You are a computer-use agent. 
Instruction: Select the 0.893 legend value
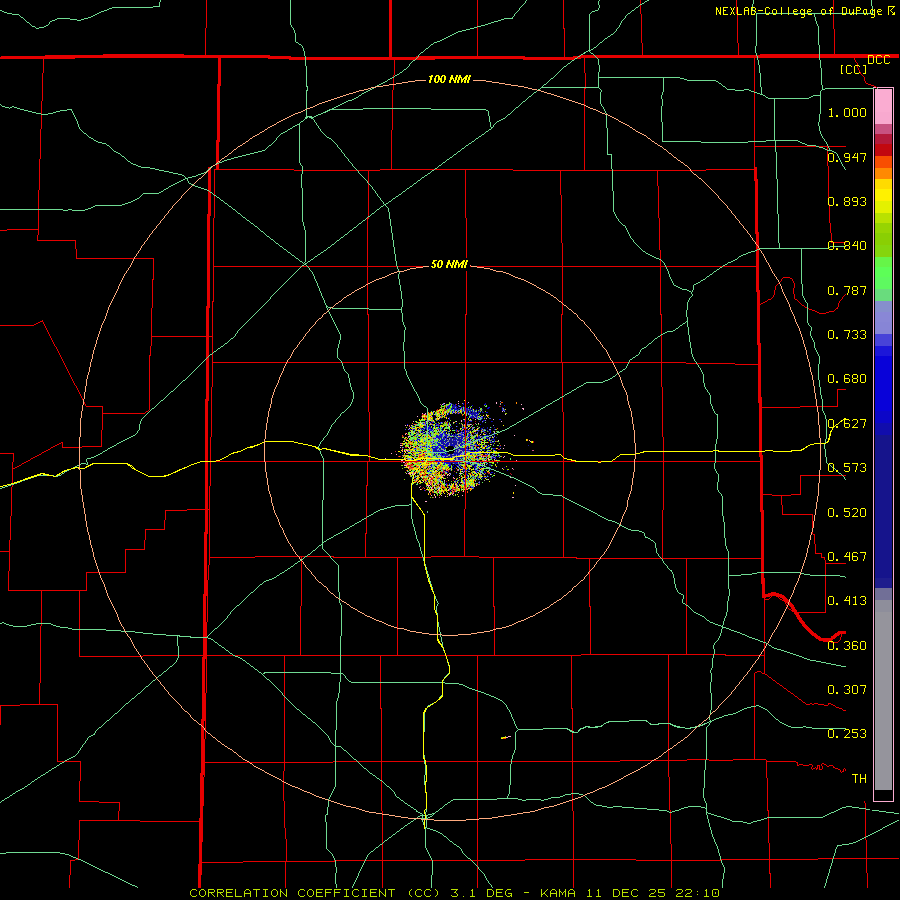coord(847,201)
